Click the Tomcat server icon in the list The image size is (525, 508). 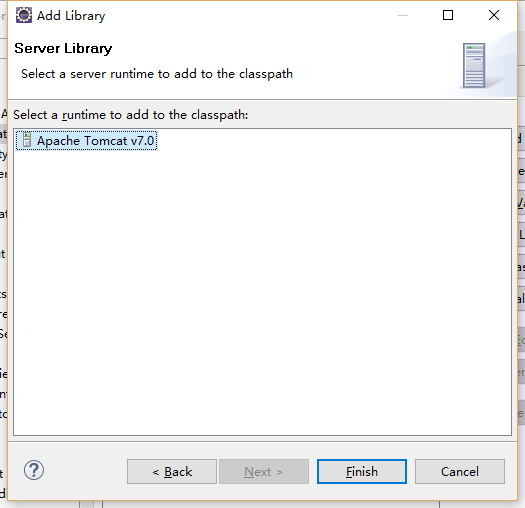27,140
